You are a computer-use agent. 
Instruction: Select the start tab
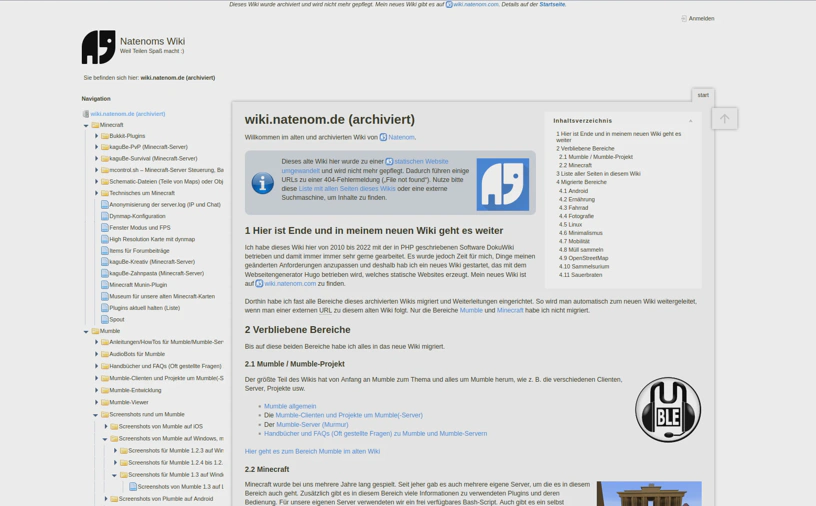(x=703, y=95)
